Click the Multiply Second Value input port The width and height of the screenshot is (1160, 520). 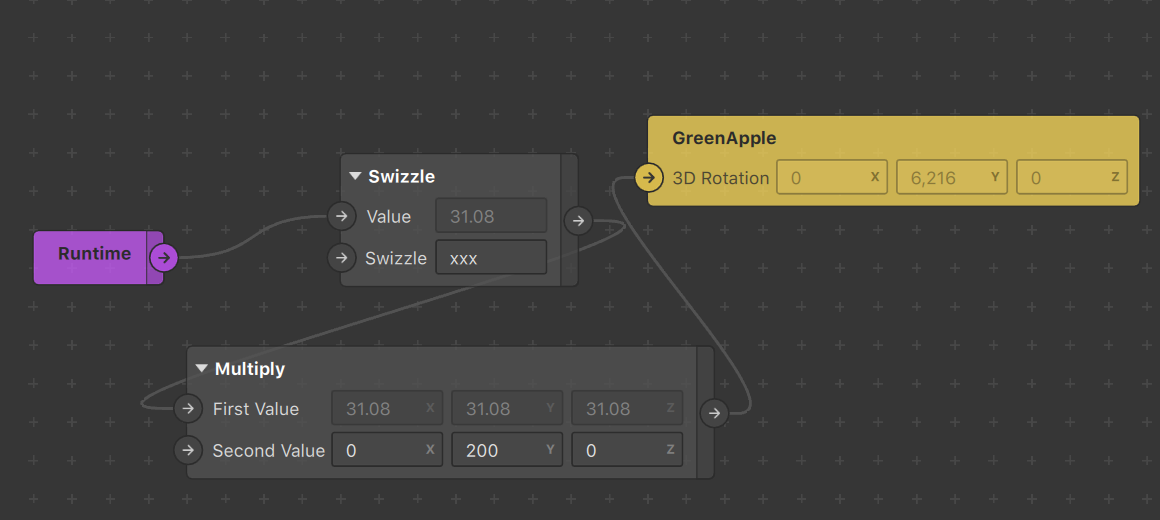pyautogui.click(x=189, y=450)
